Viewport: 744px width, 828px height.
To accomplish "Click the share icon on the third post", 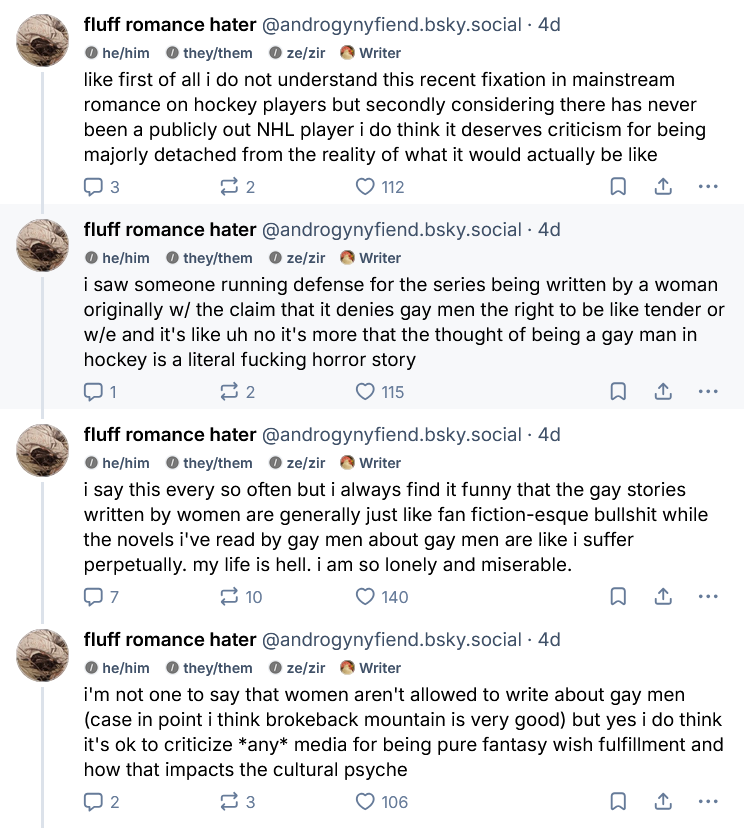I will [x=663, y=596].
